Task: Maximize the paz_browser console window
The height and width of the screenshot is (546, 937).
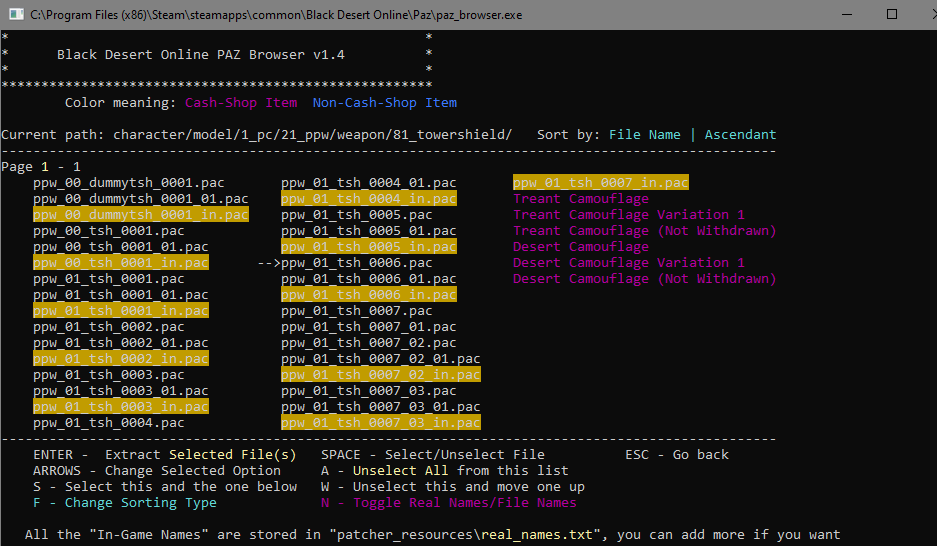Action: [x=891, y=14]
